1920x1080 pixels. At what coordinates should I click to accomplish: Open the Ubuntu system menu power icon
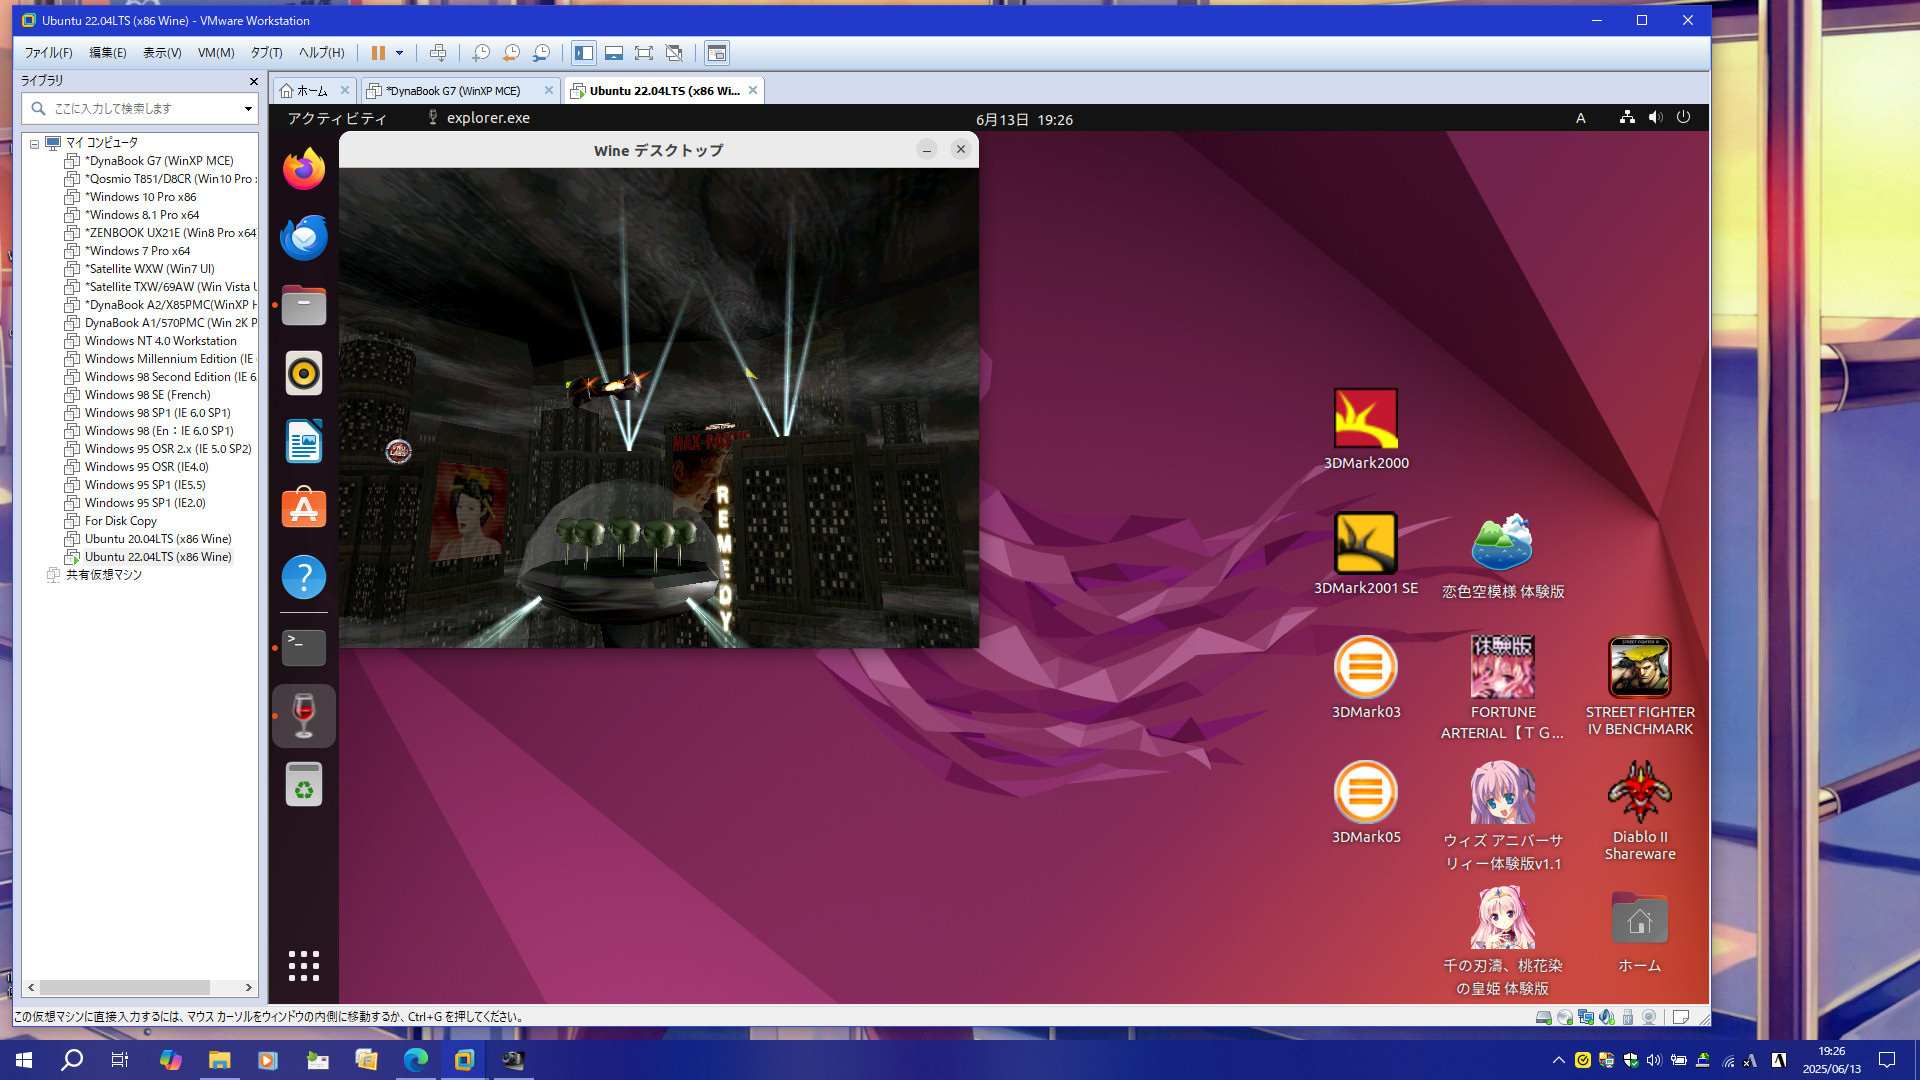click(1683, 118)
